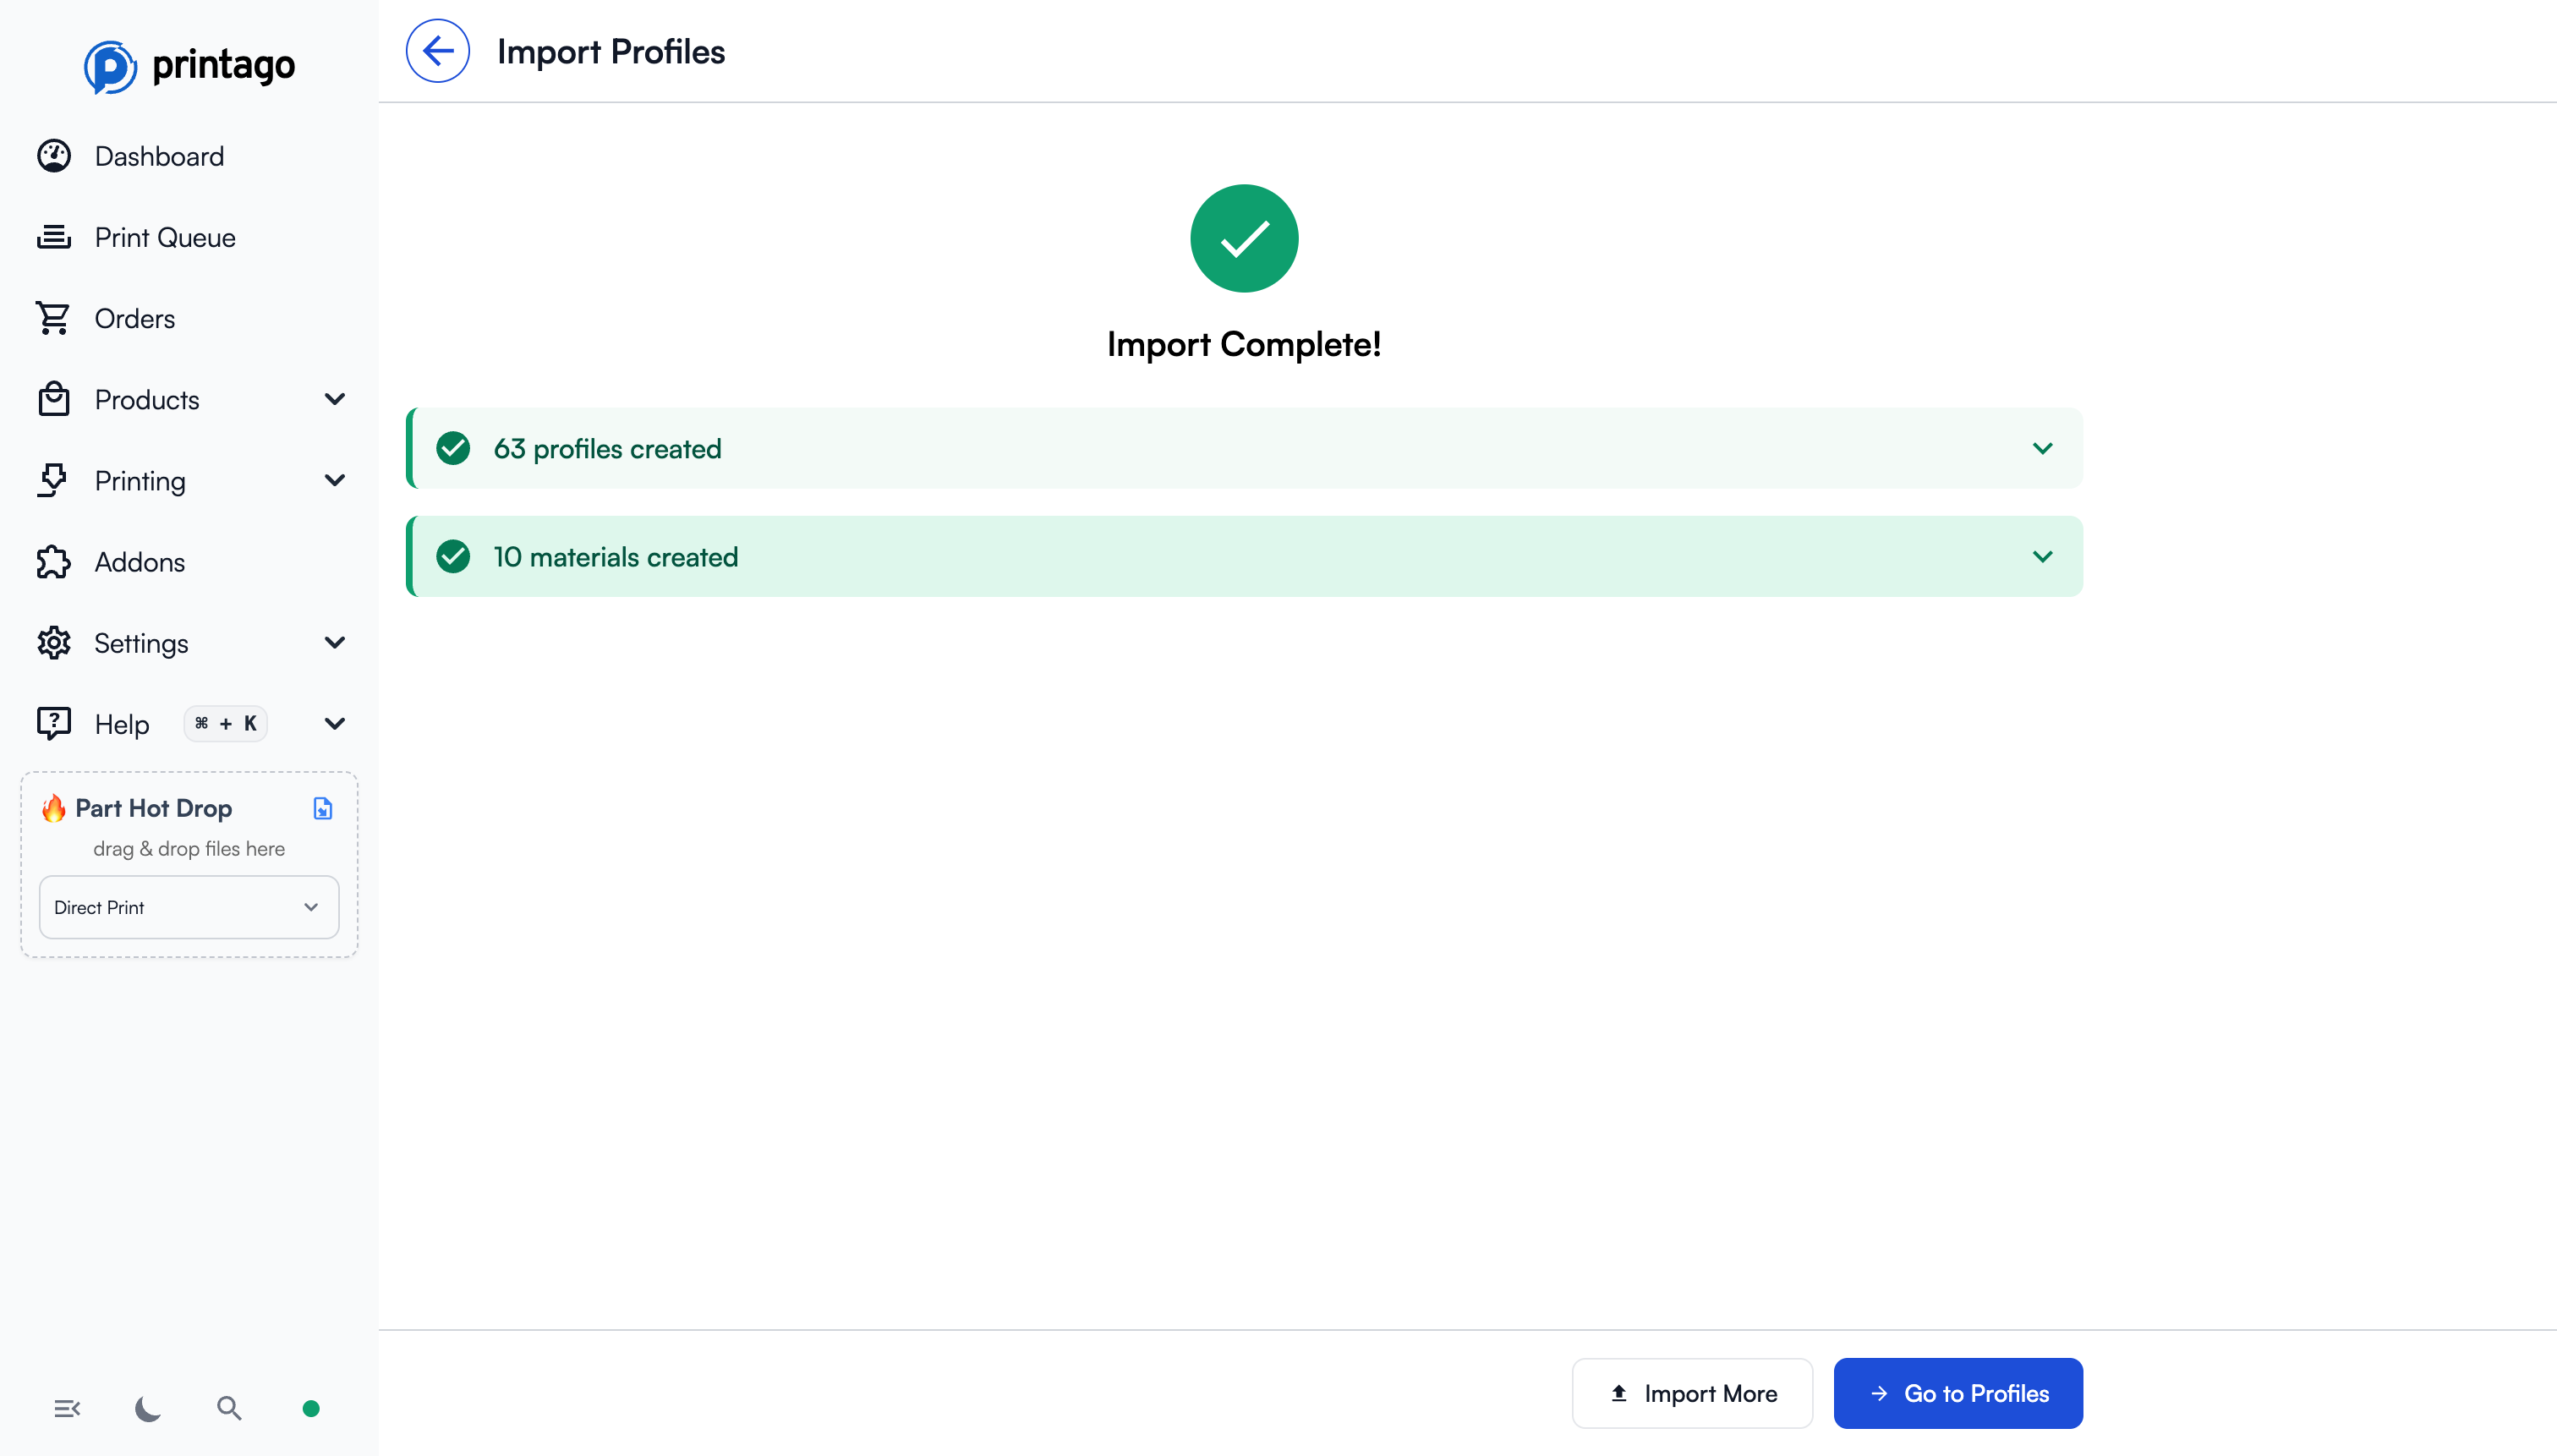The image size is (2557, 1456).
Task: Click the Part Hot Drop area
Action: tap(189, 828)
